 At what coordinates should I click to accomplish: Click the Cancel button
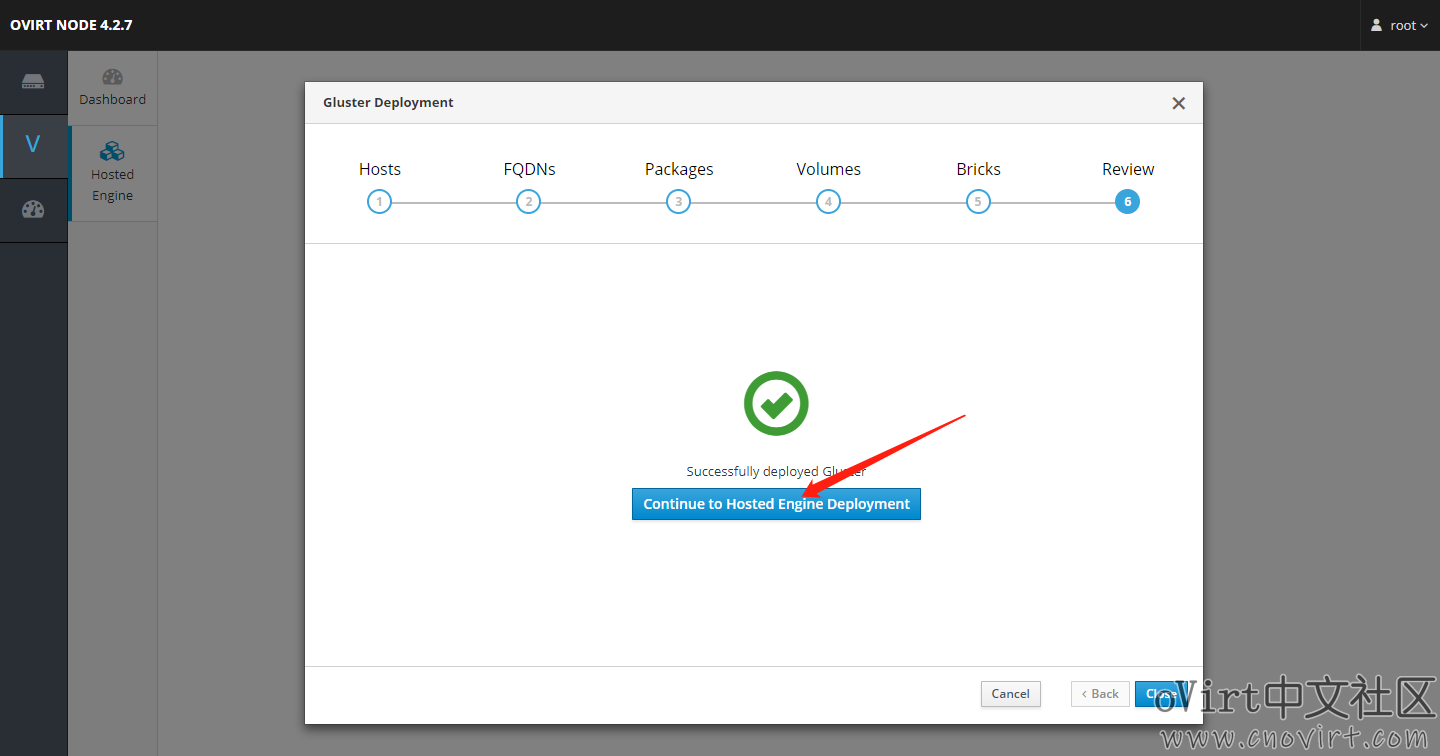1010,694
